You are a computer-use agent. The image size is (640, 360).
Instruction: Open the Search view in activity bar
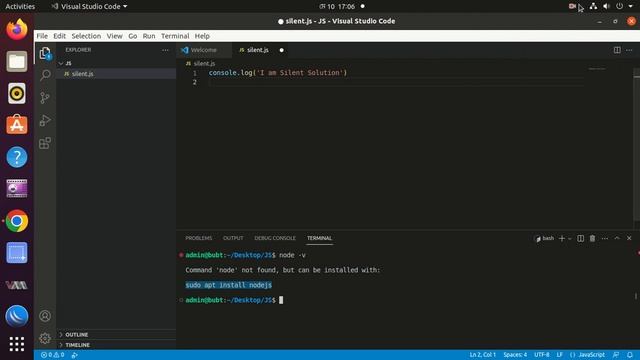pos(45,75)
